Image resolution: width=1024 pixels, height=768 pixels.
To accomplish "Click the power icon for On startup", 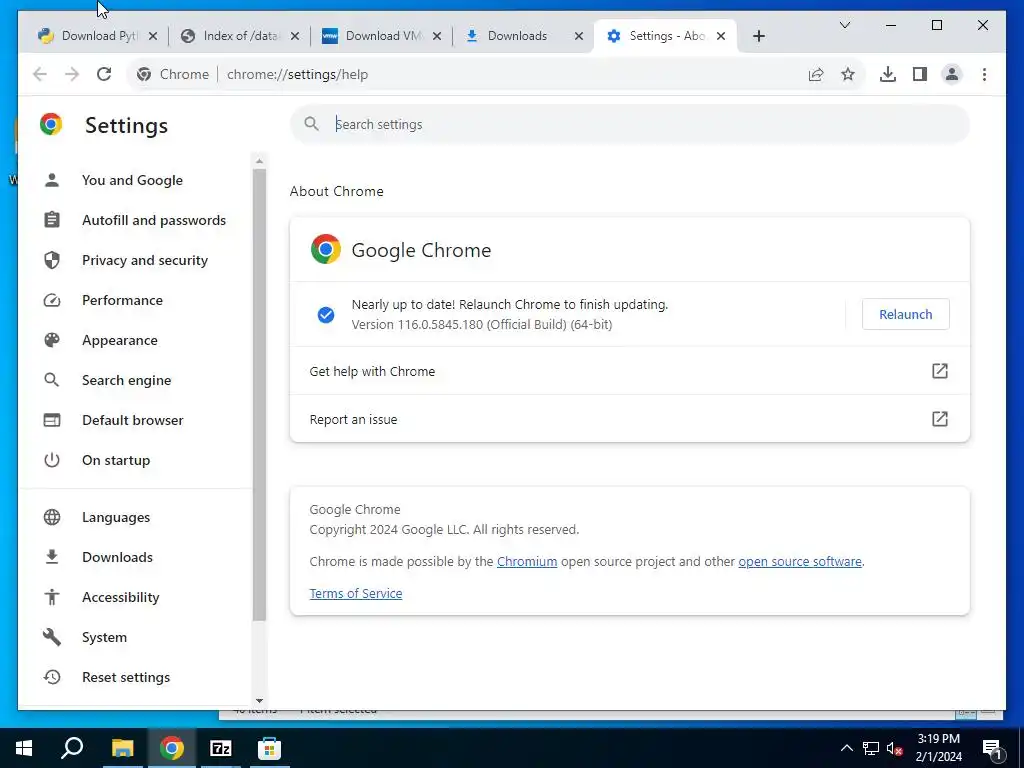I will click(52, 460).
